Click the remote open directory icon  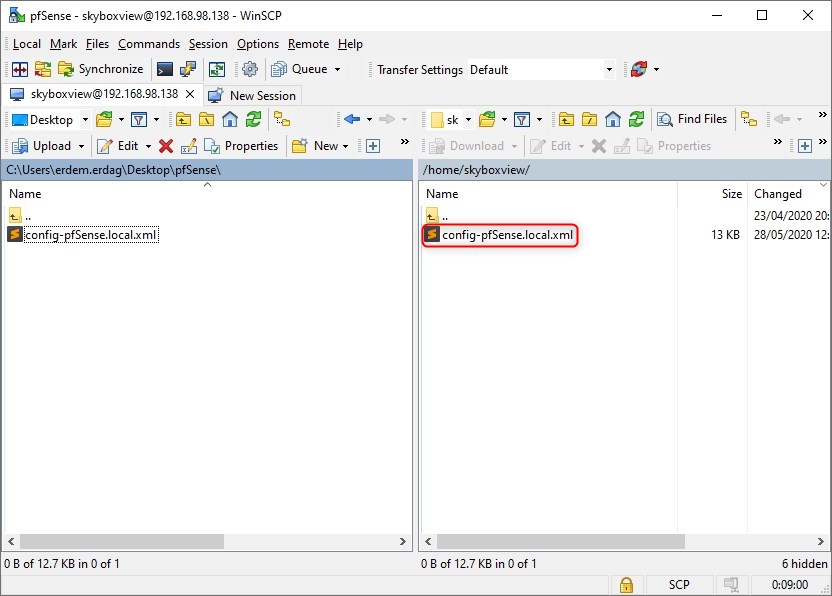click(x=487, y=119)
